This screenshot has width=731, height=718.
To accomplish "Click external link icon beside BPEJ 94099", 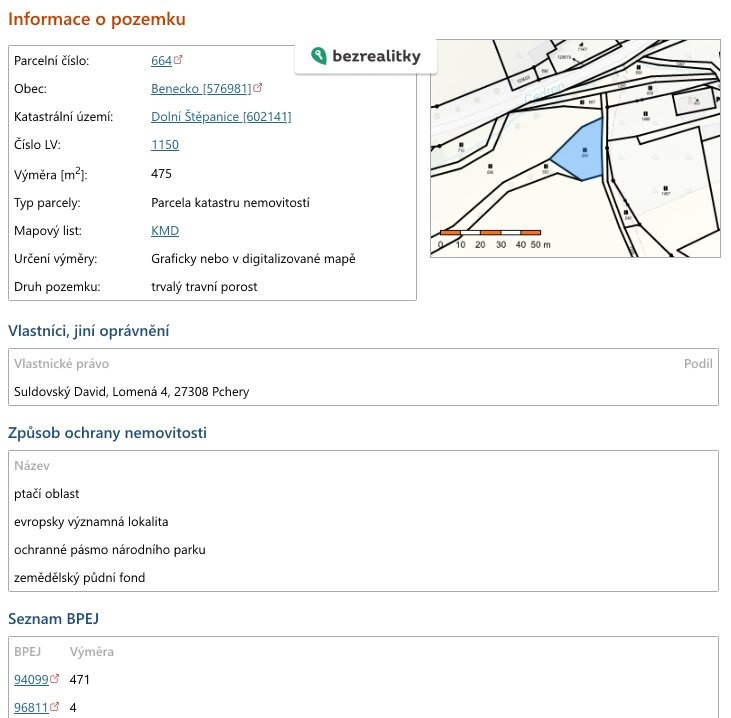I will click(55, 680).
